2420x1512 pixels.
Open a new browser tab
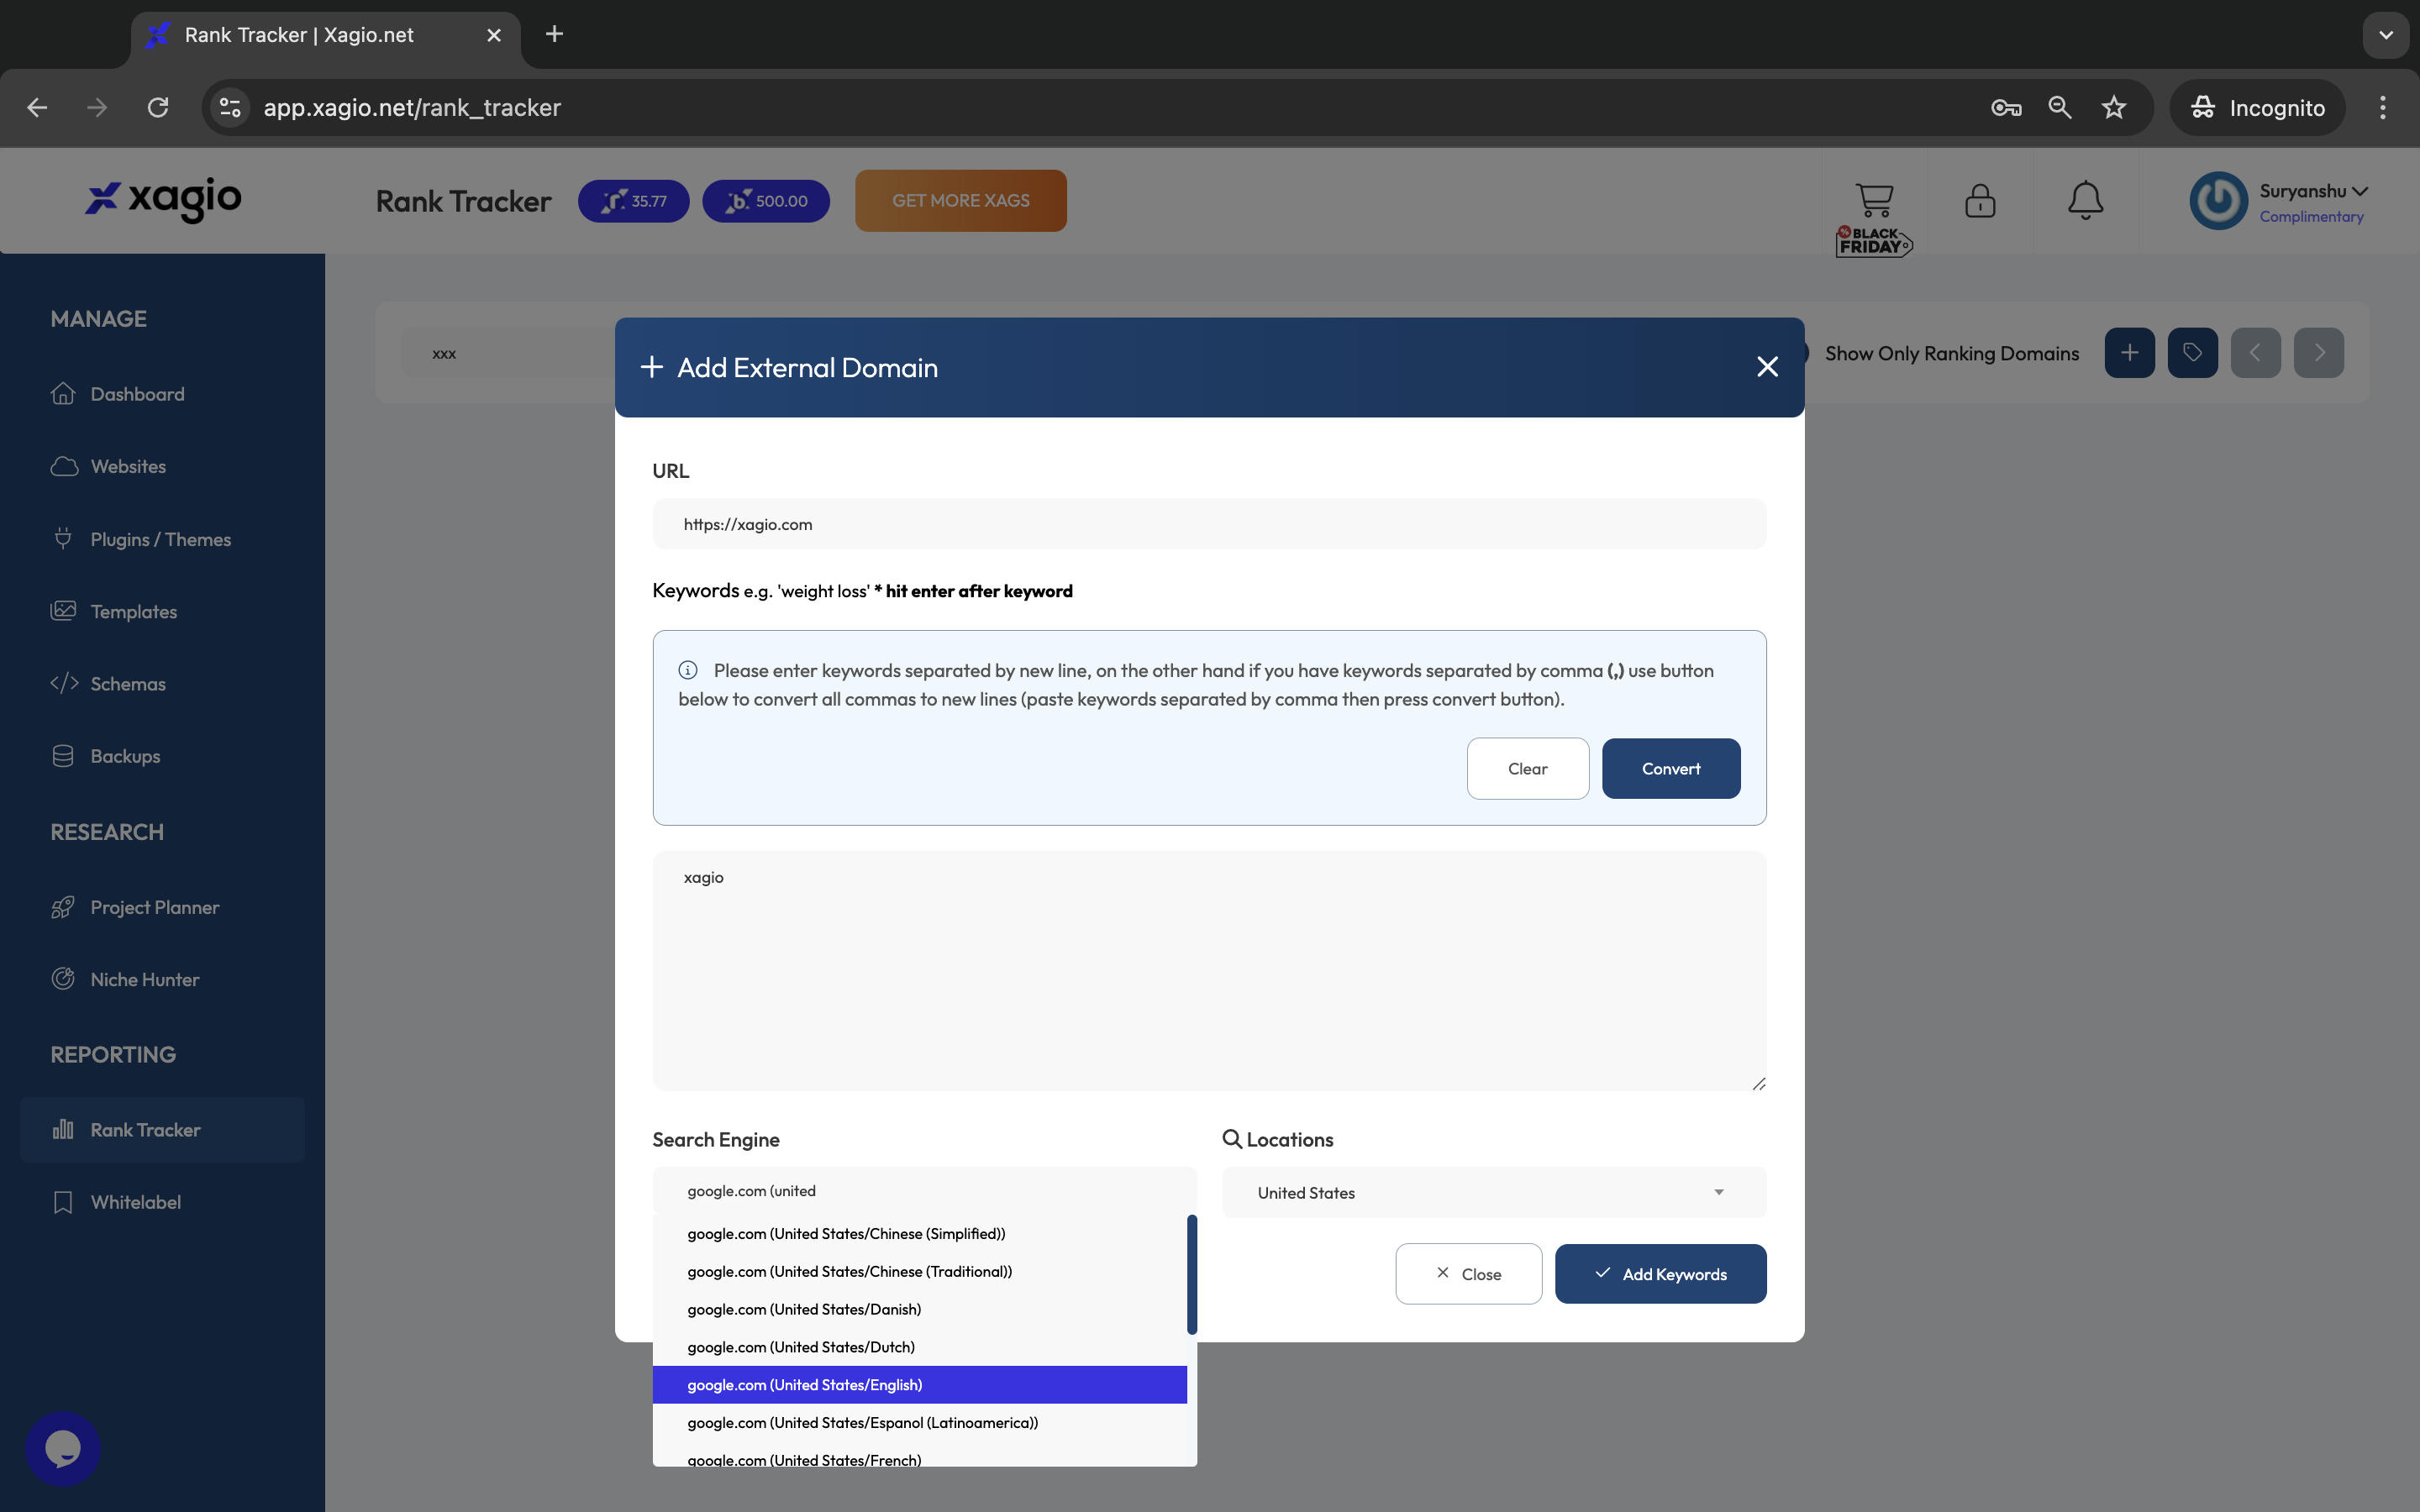click(x=554, y=35)
